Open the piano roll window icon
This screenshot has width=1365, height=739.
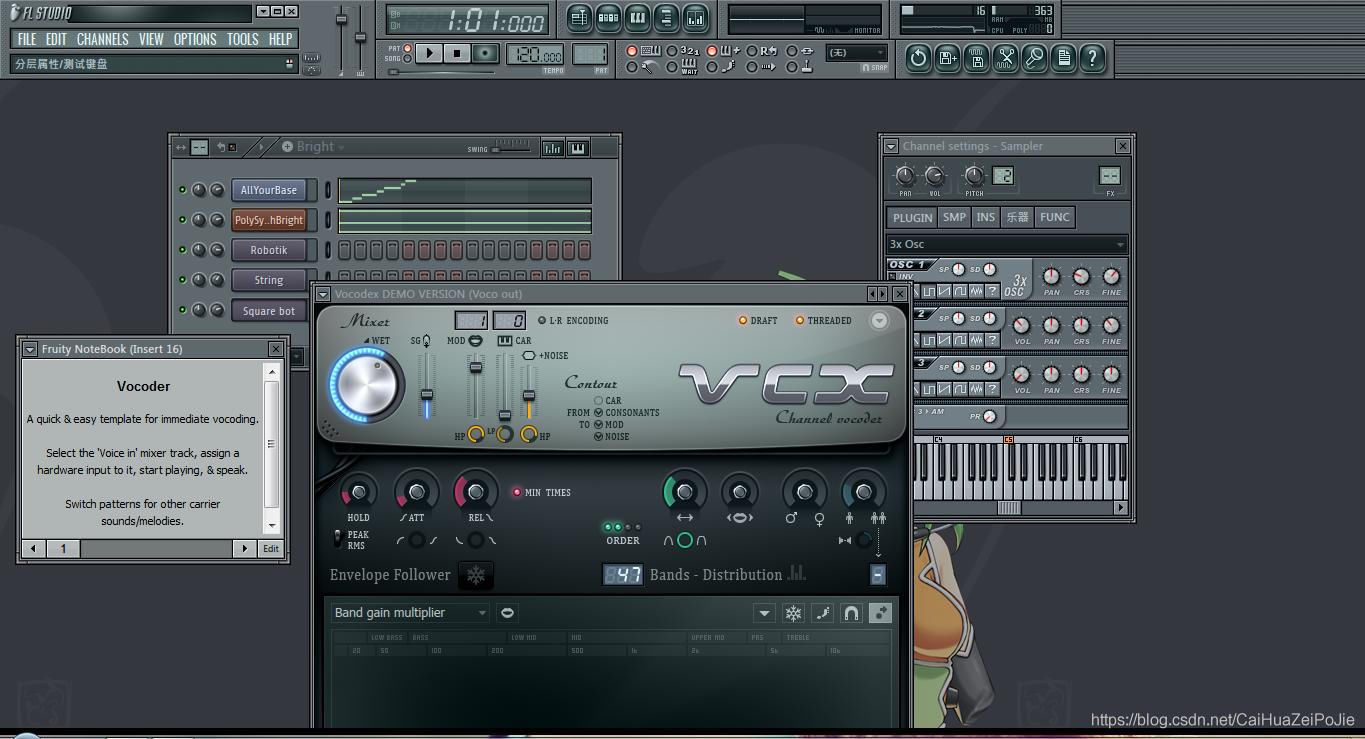click(637, 17)
